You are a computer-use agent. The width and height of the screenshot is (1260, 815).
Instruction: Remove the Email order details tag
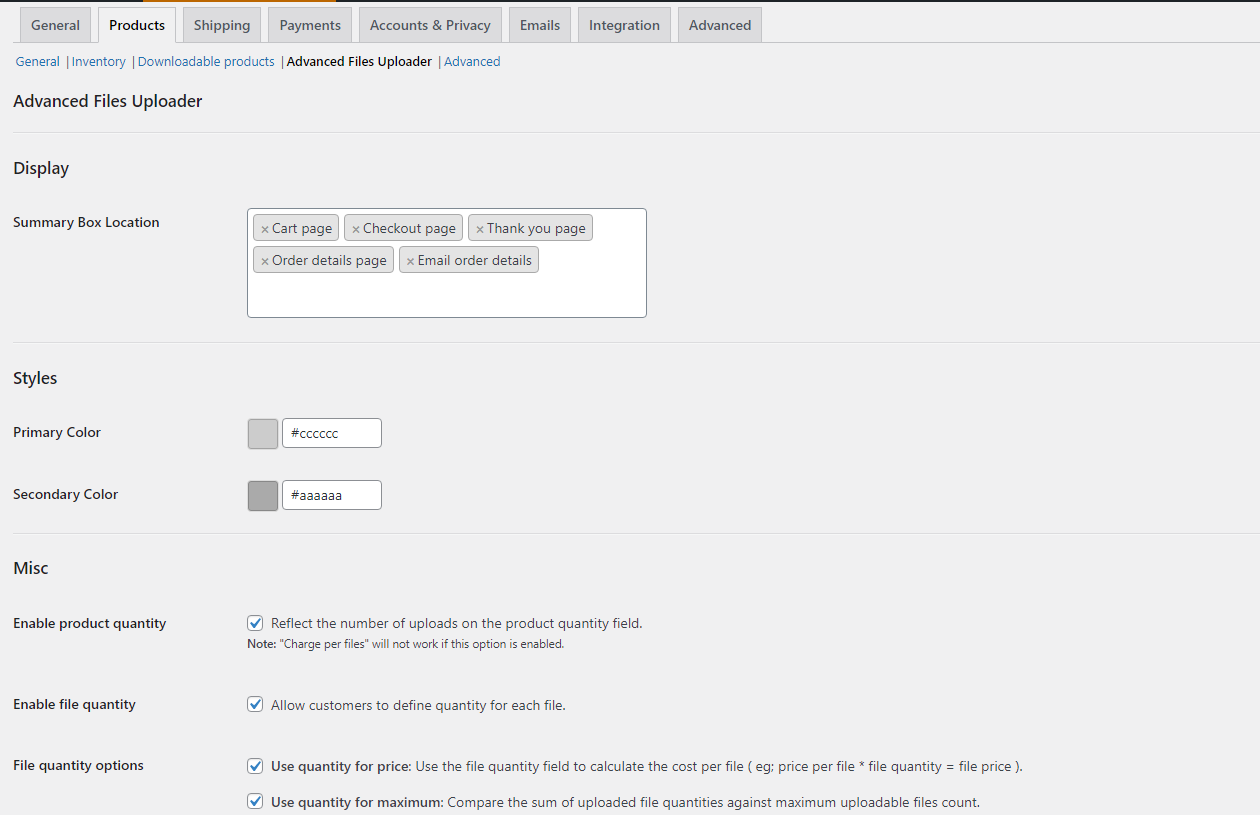410,261
